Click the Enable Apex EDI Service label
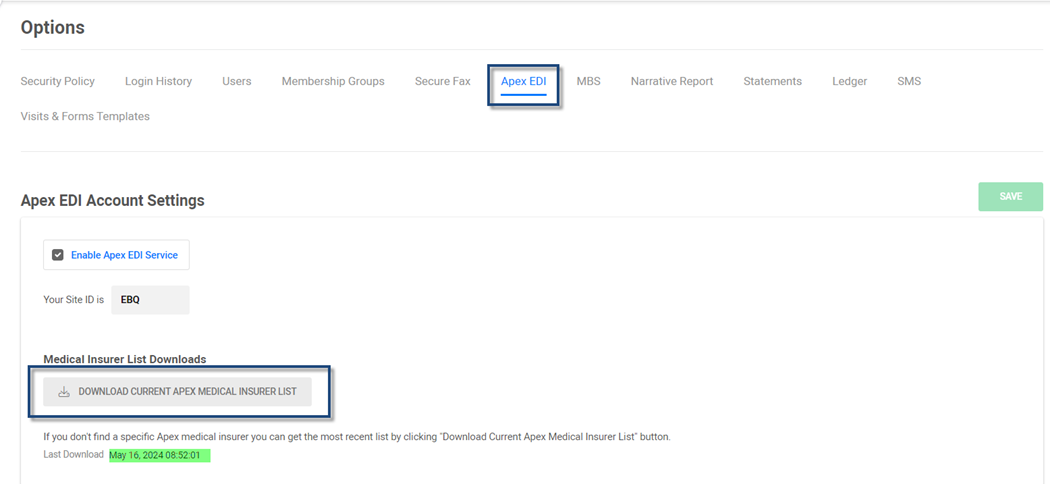 coord(125,255)
